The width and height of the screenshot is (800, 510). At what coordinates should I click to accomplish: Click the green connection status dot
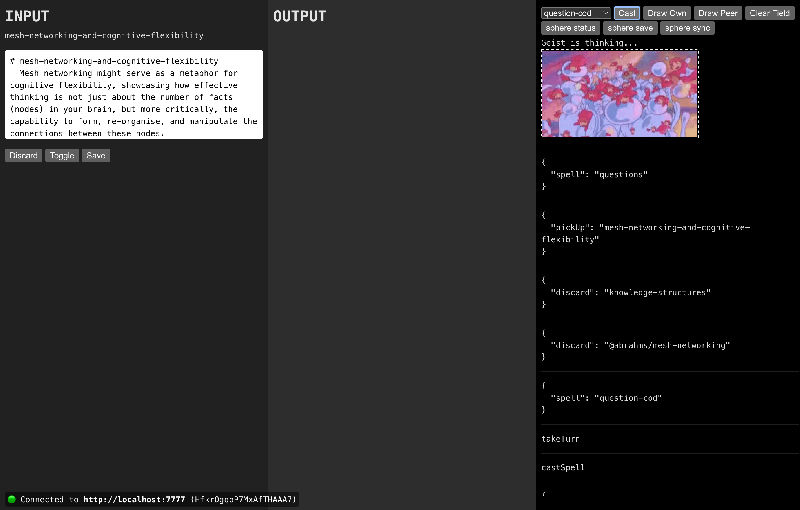pyautogui.click(x=12, y=499)
